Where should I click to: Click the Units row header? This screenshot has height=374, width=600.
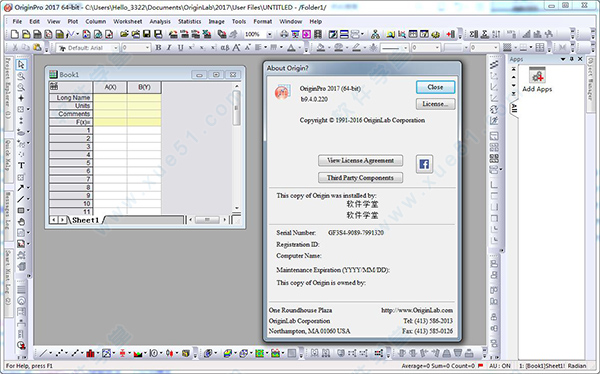point(71,106)
